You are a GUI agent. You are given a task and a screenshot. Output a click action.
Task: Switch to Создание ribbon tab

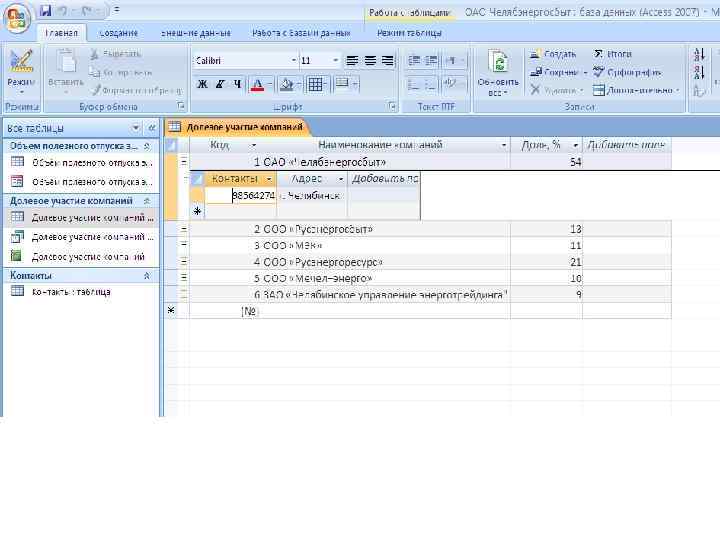point(118,33)
